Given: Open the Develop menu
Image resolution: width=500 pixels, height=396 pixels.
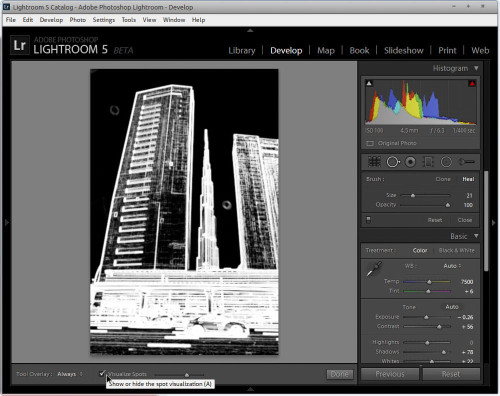Looking at the screenshot, I should [x=51, y=20].
